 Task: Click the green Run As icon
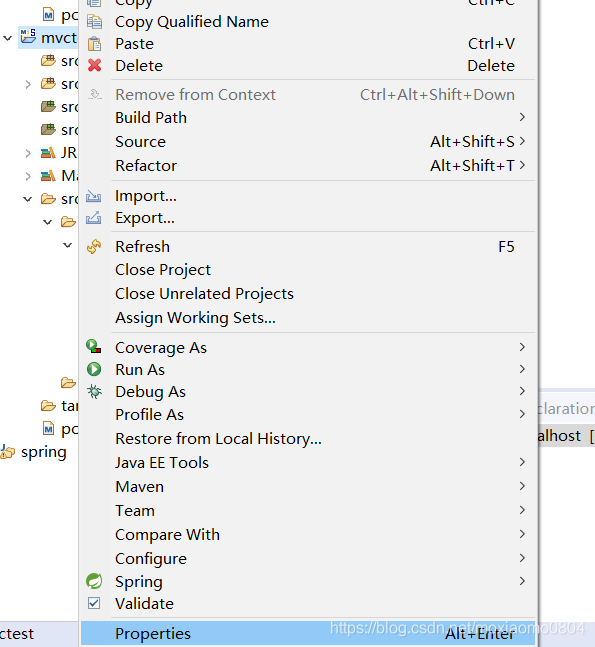[x=94, y=369]
